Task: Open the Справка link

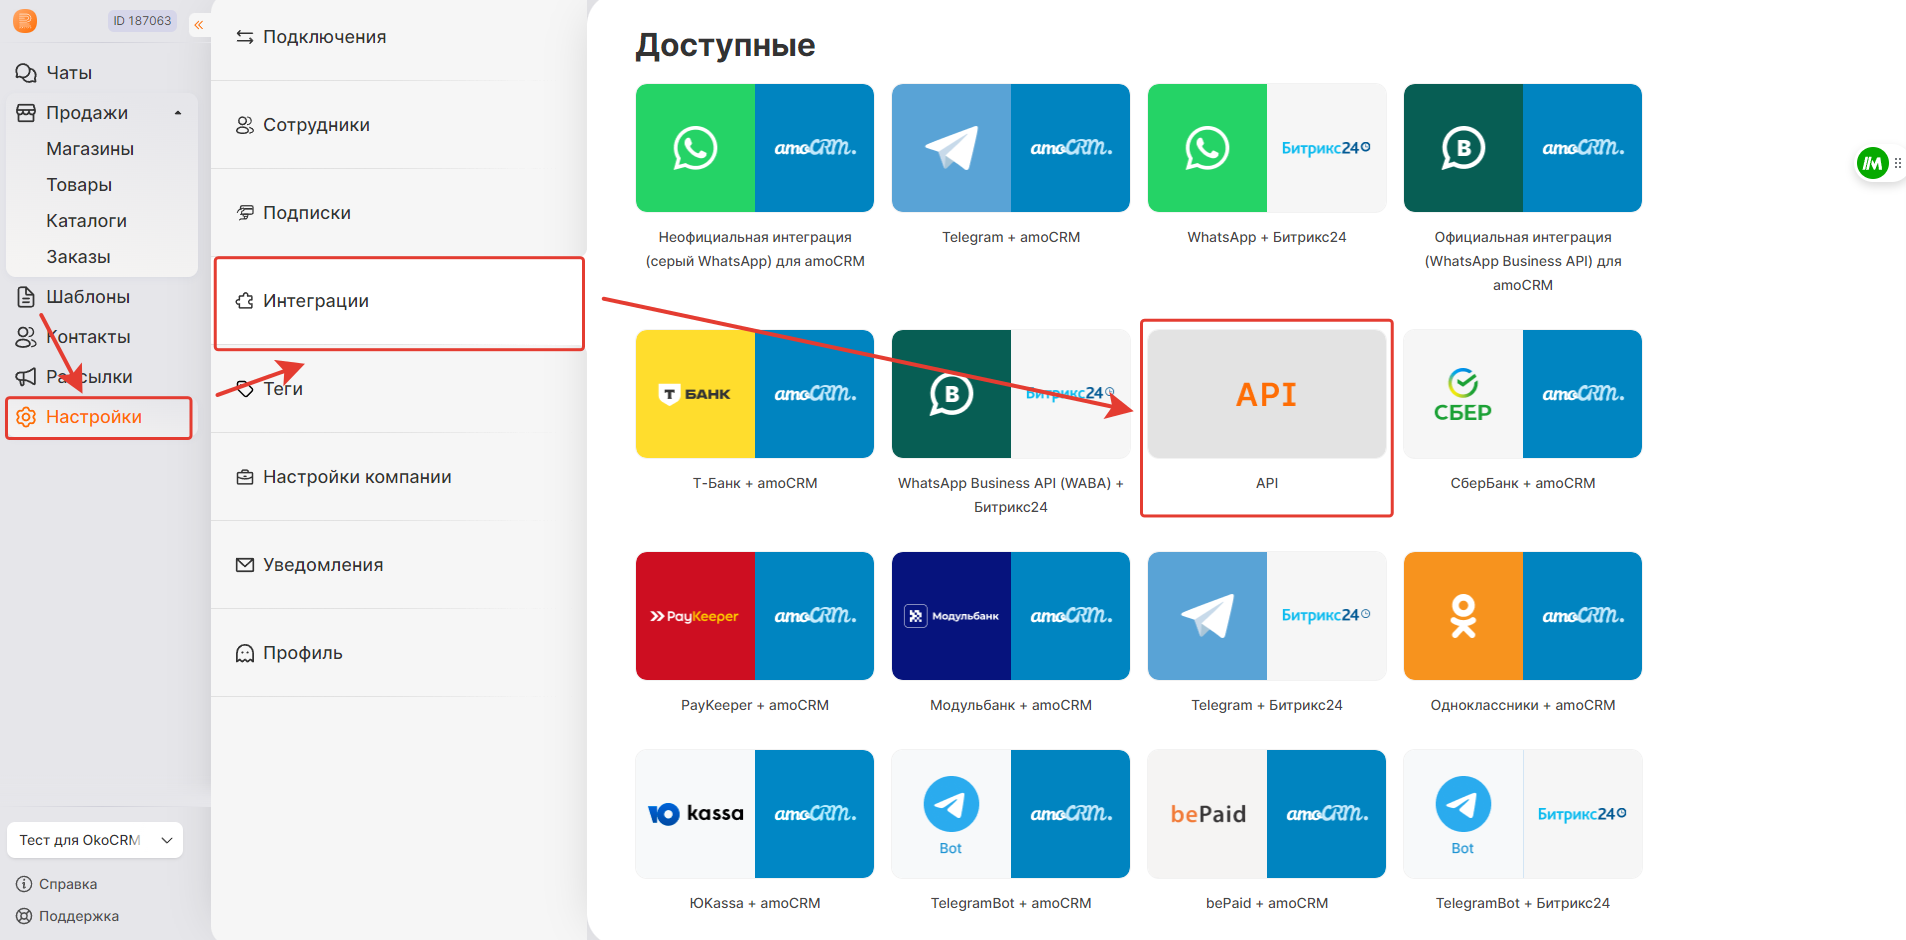Action: click(57, 884)
